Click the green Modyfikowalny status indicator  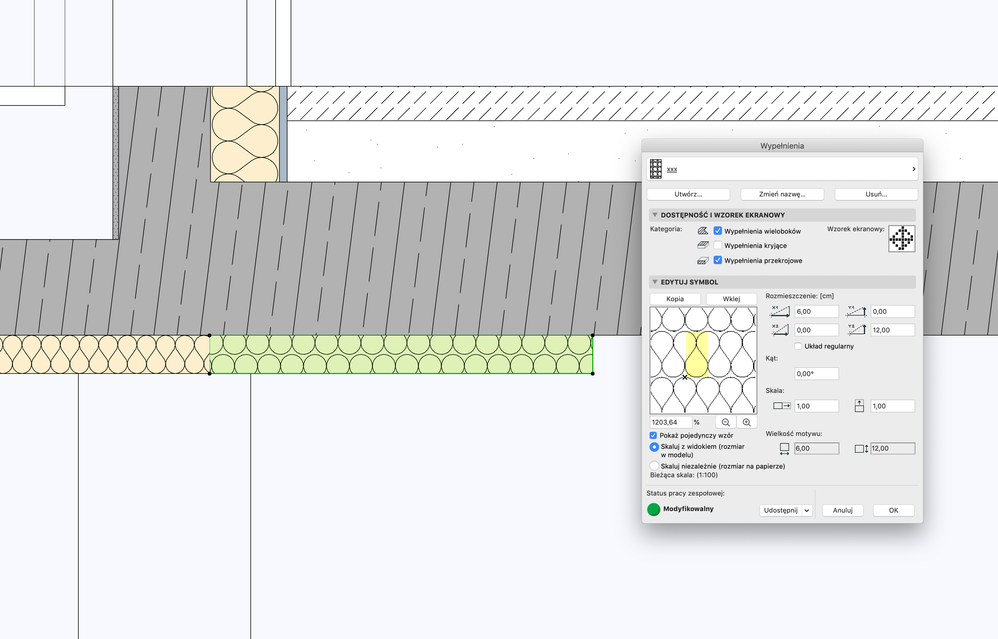(x=654, y=509)
